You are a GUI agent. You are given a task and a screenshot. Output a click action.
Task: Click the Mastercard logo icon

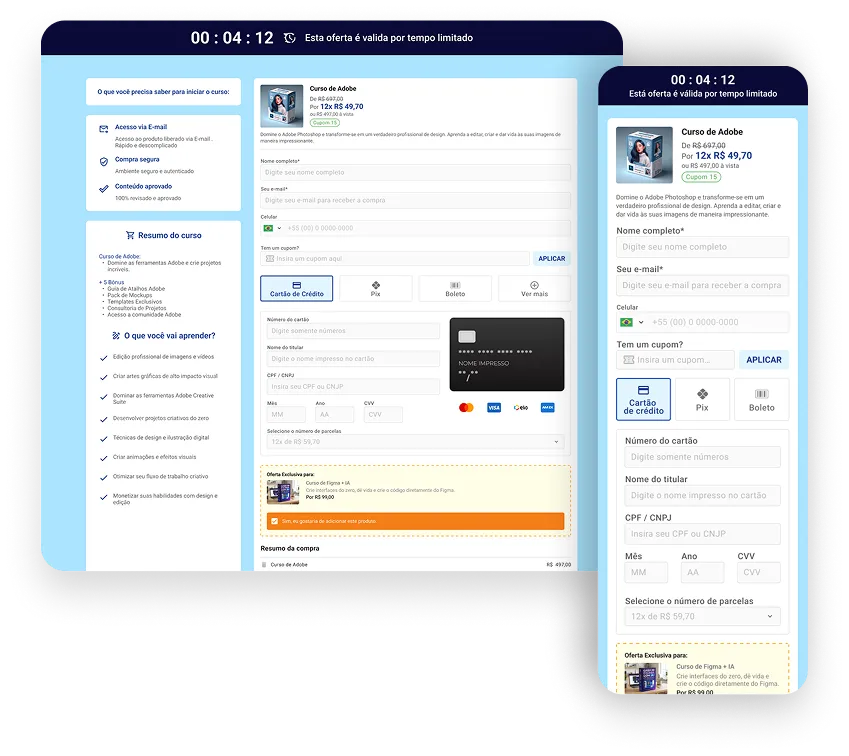coord(466,408)
